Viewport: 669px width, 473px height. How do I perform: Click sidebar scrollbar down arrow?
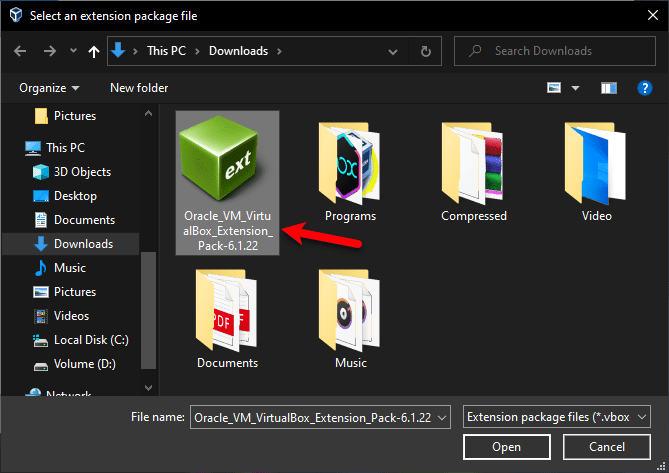pos(148,388)
